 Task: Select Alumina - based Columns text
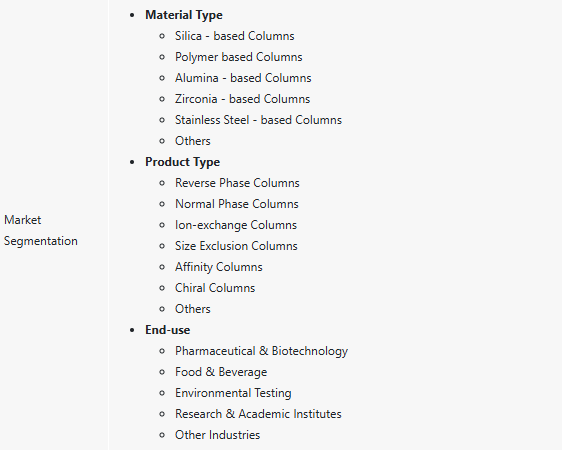[243, 78]
